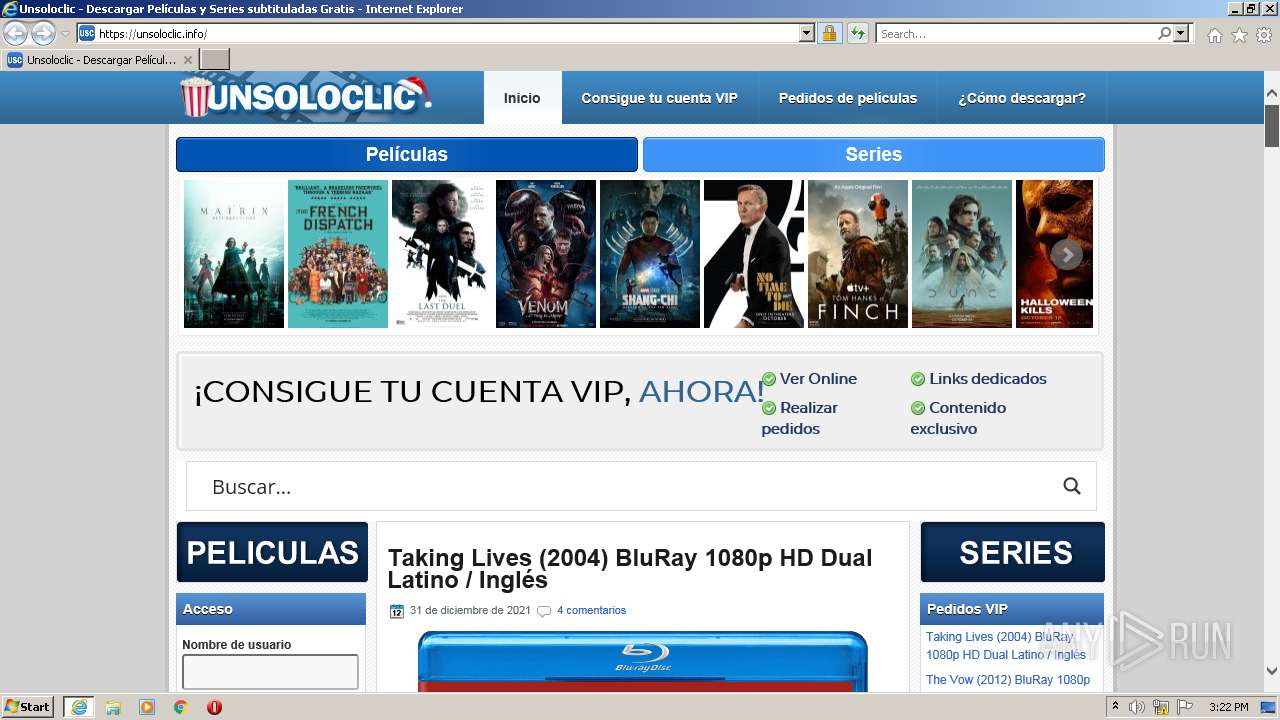Image resolution: width=1280 pixels, height=720 pixels.
Task: Open the Venom movie poster
Action: pos(546,254)
